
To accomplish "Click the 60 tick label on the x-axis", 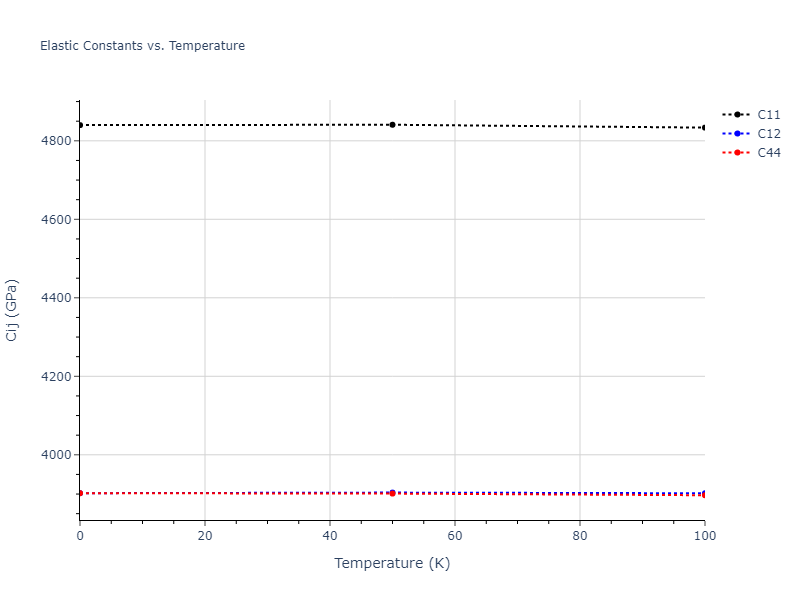I will click(x=454, y=536).
